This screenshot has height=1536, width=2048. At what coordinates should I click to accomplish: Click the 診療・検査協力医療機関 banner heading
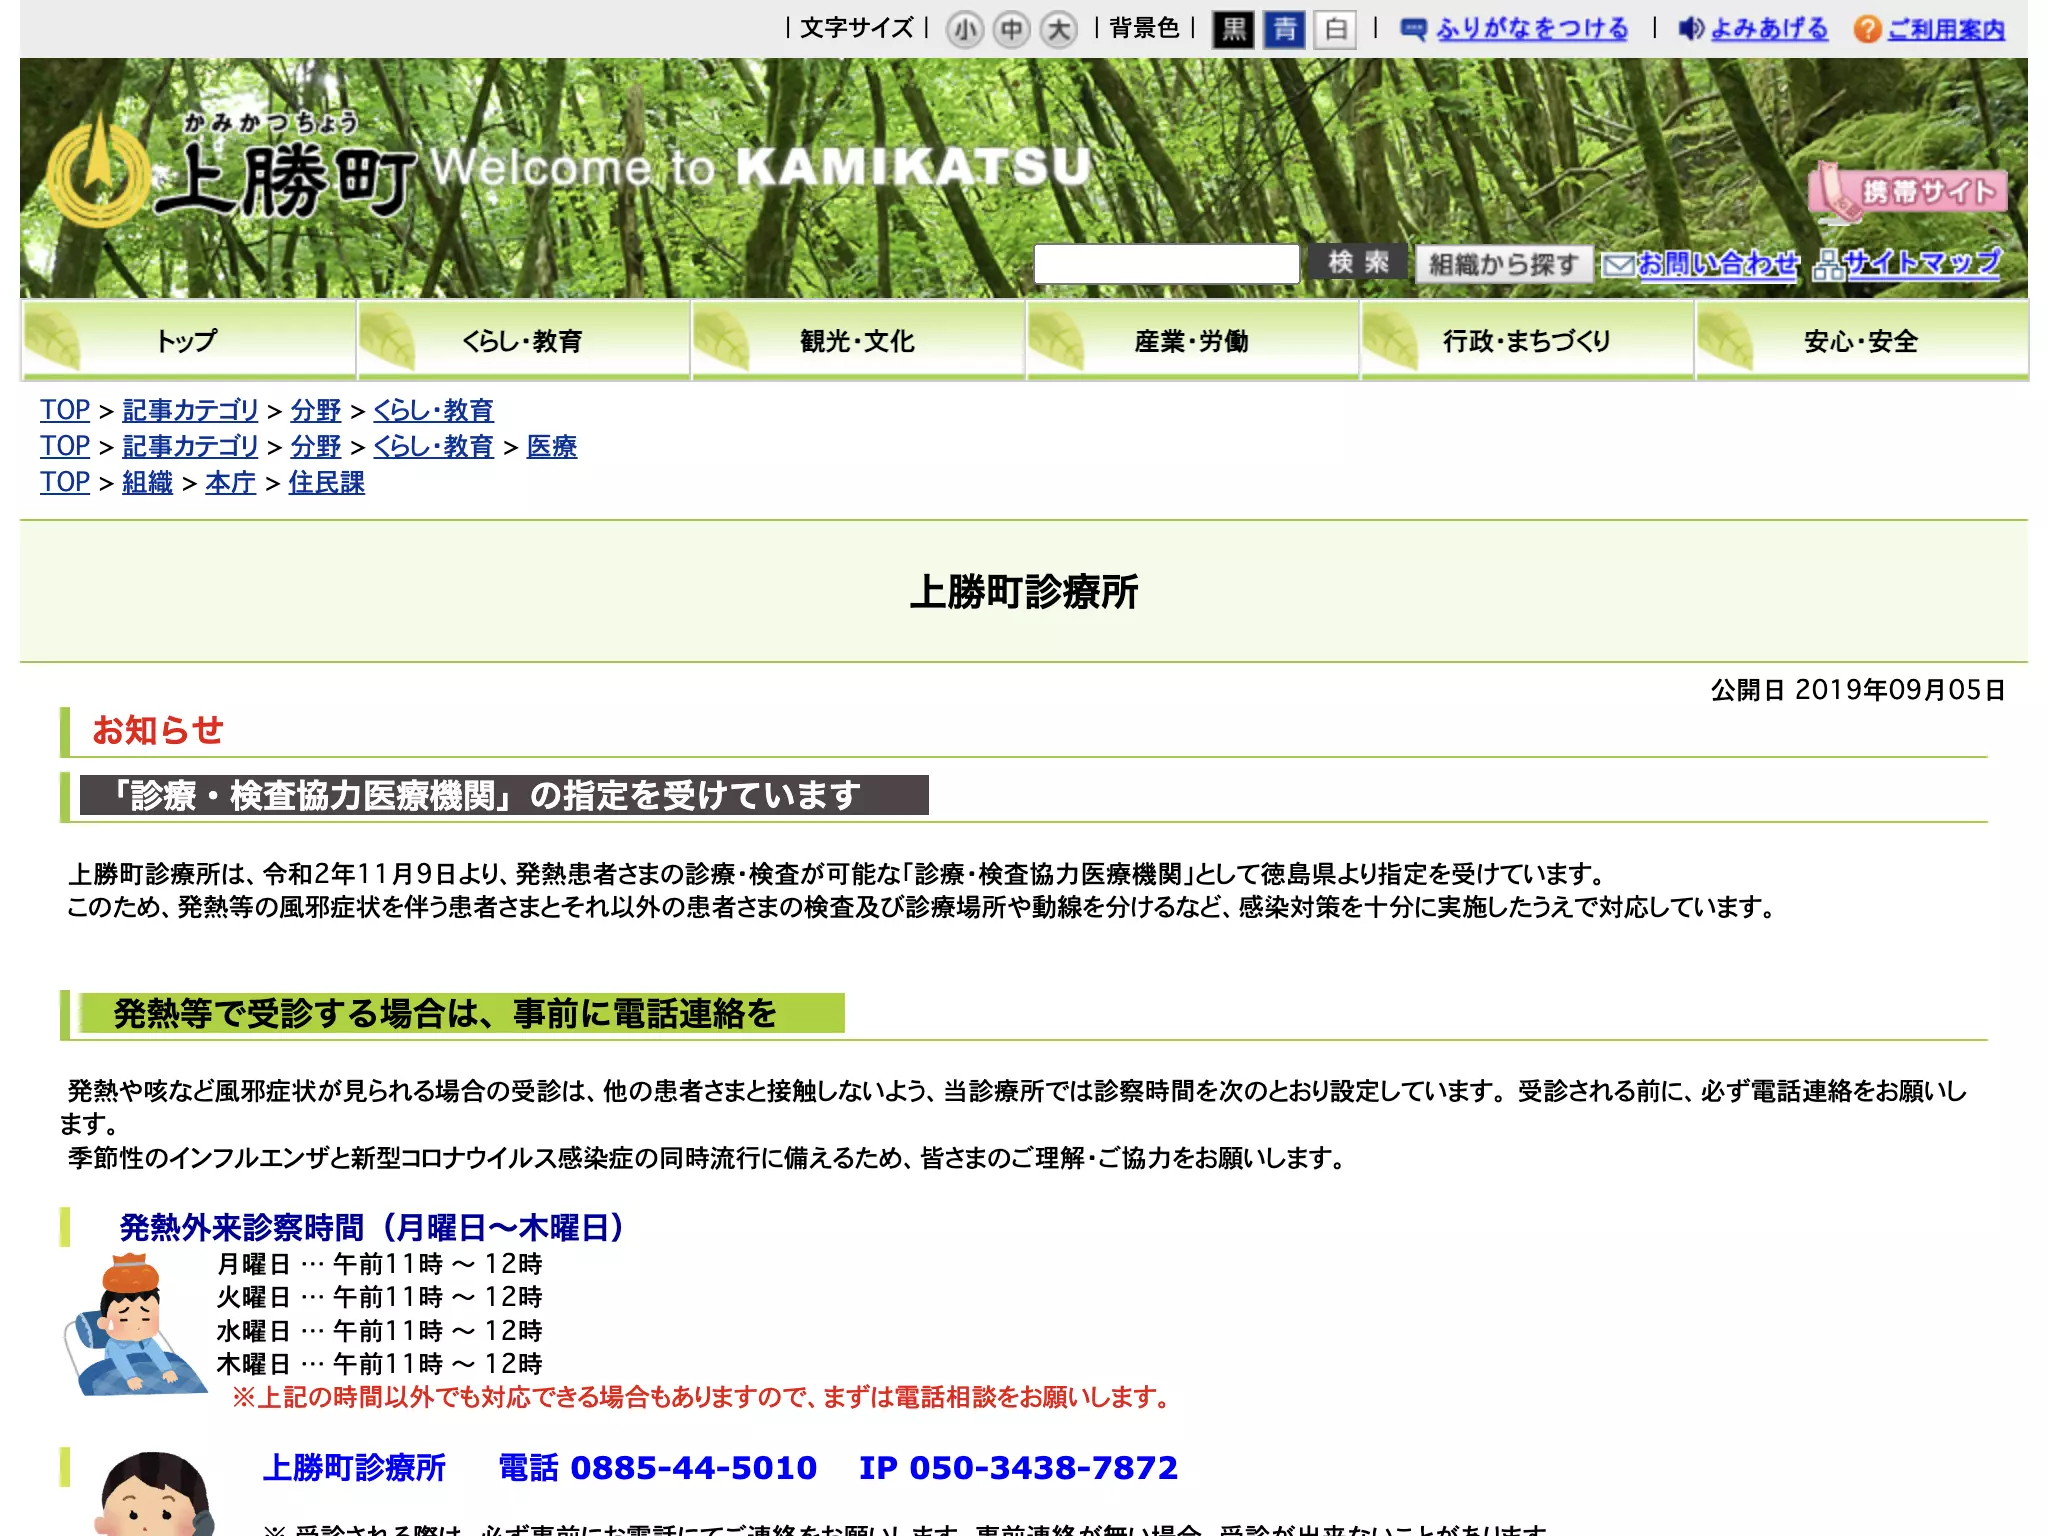pos(504,795)
